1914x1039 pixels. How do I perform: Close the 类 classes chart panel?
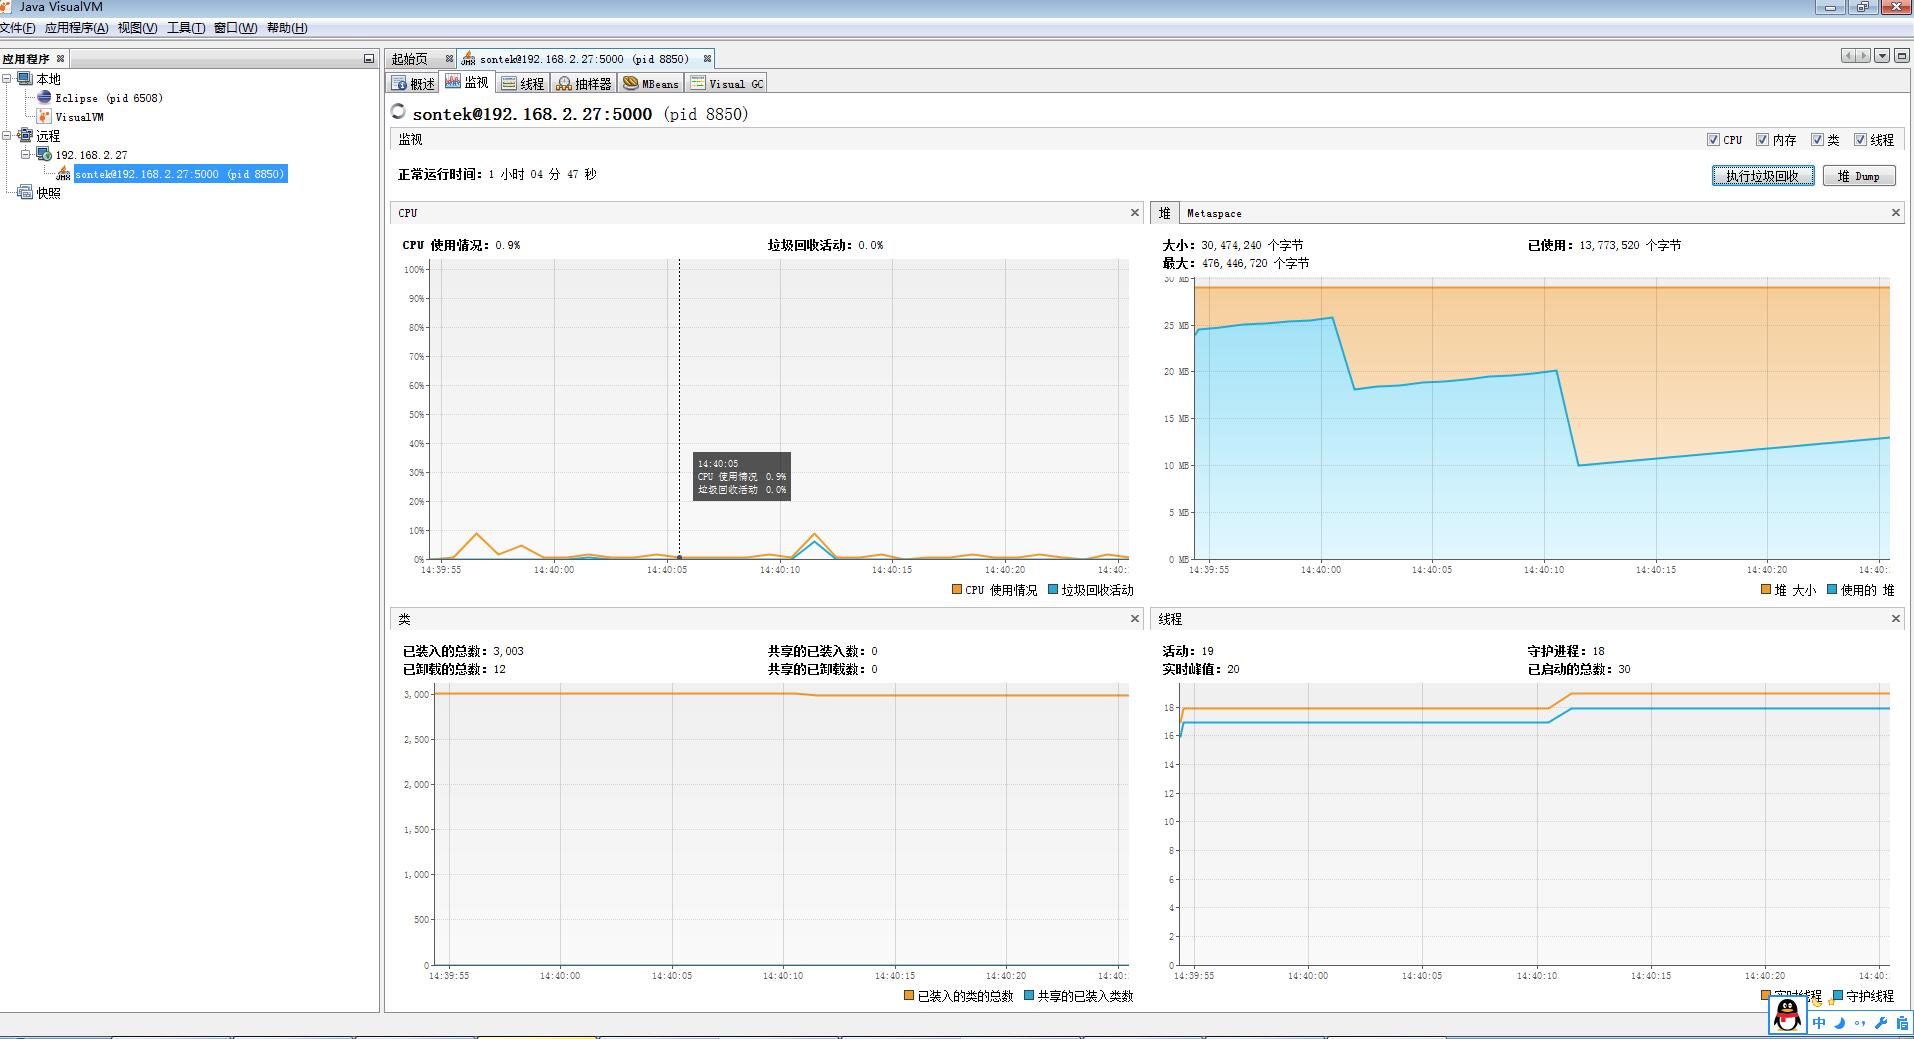1135,618
